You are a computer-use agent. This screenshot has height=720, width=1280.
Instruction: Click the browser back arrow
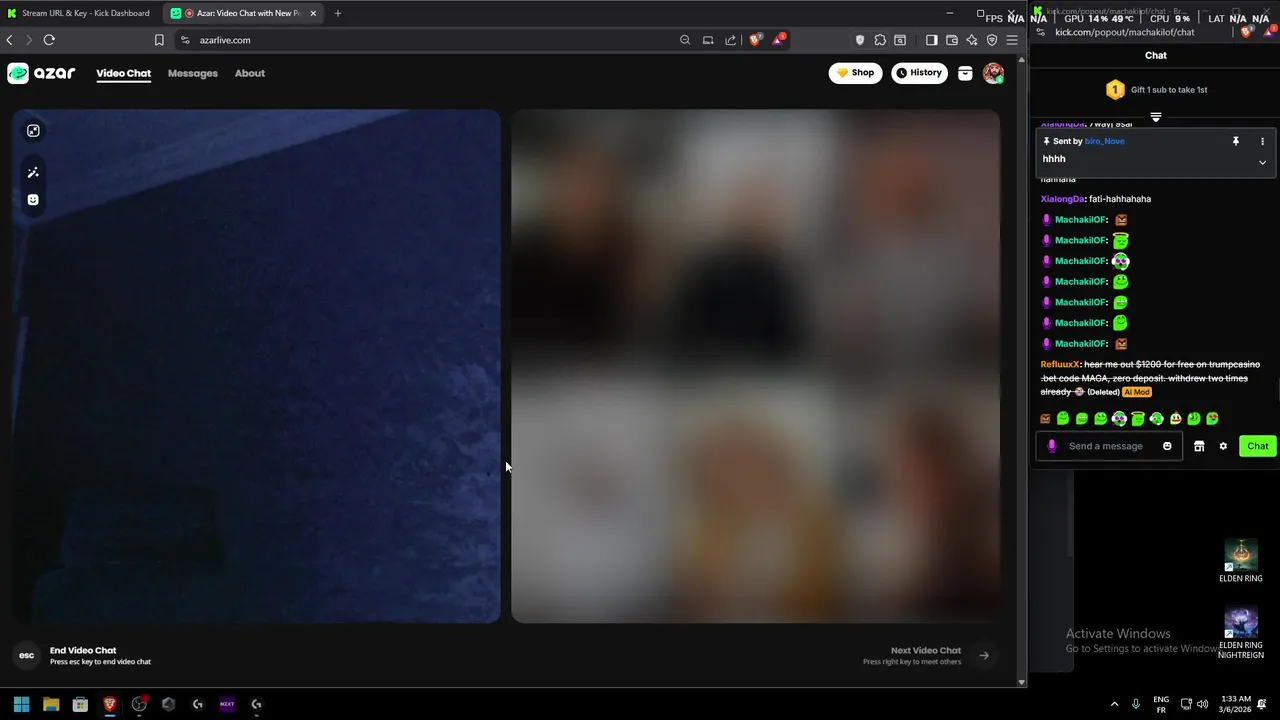tap(10, 40)
